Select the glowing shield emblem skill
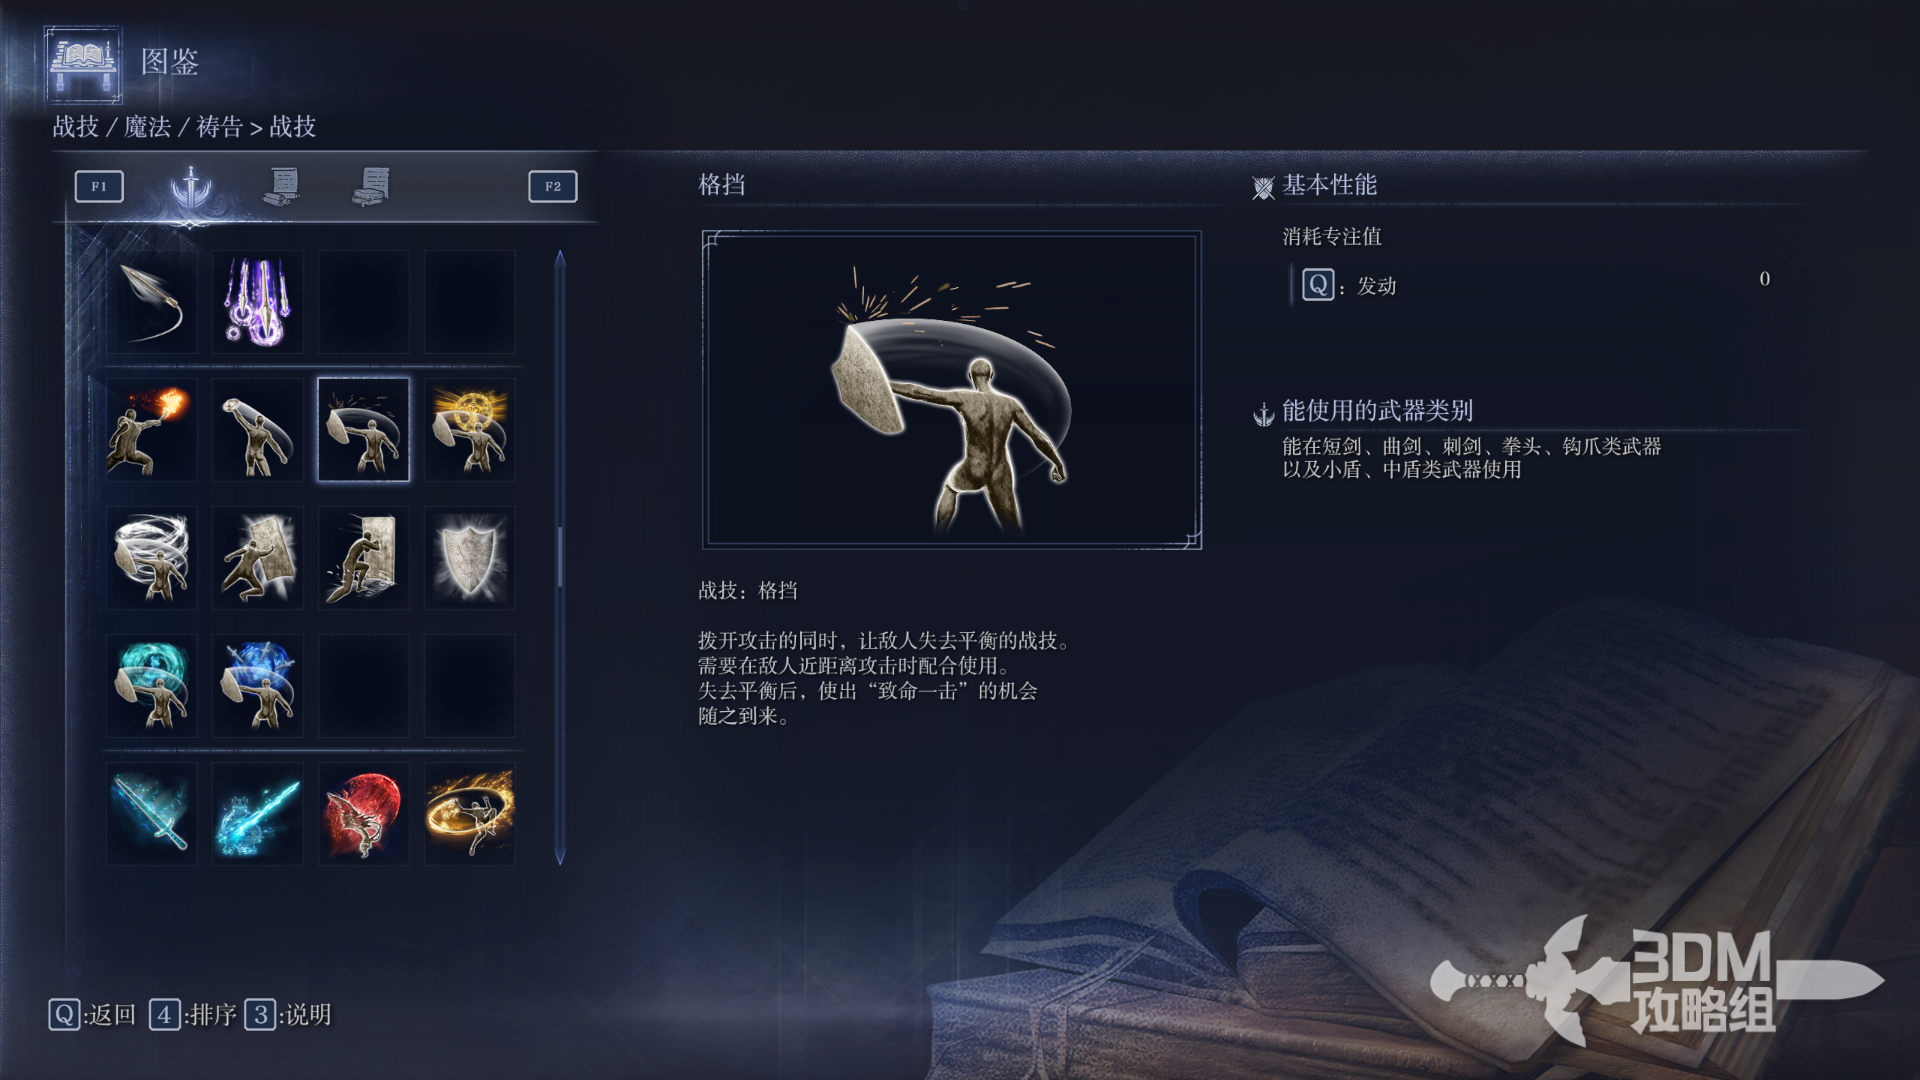 coord(470,558)
